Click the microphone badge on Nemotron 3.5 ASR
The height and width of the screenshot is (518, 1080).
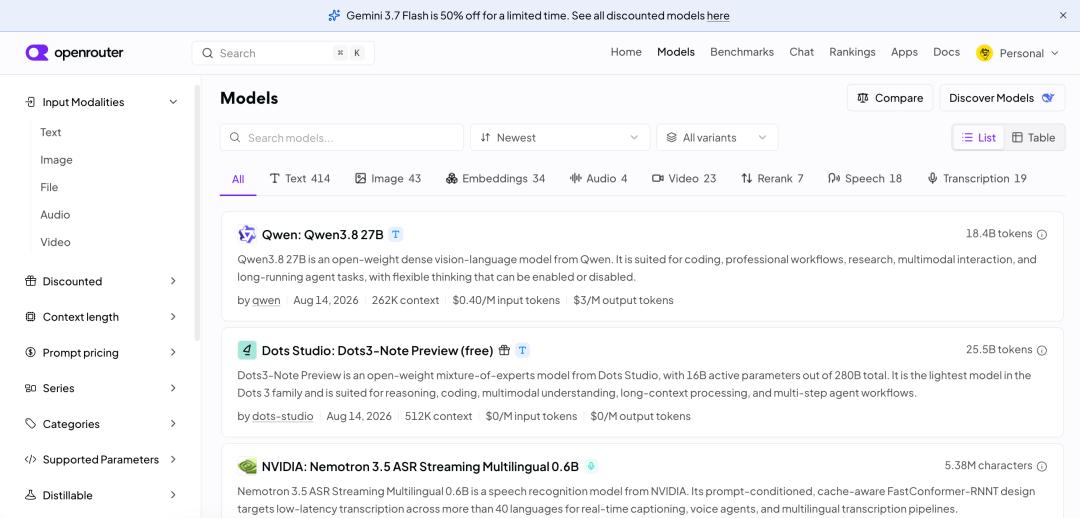(590, 466)
